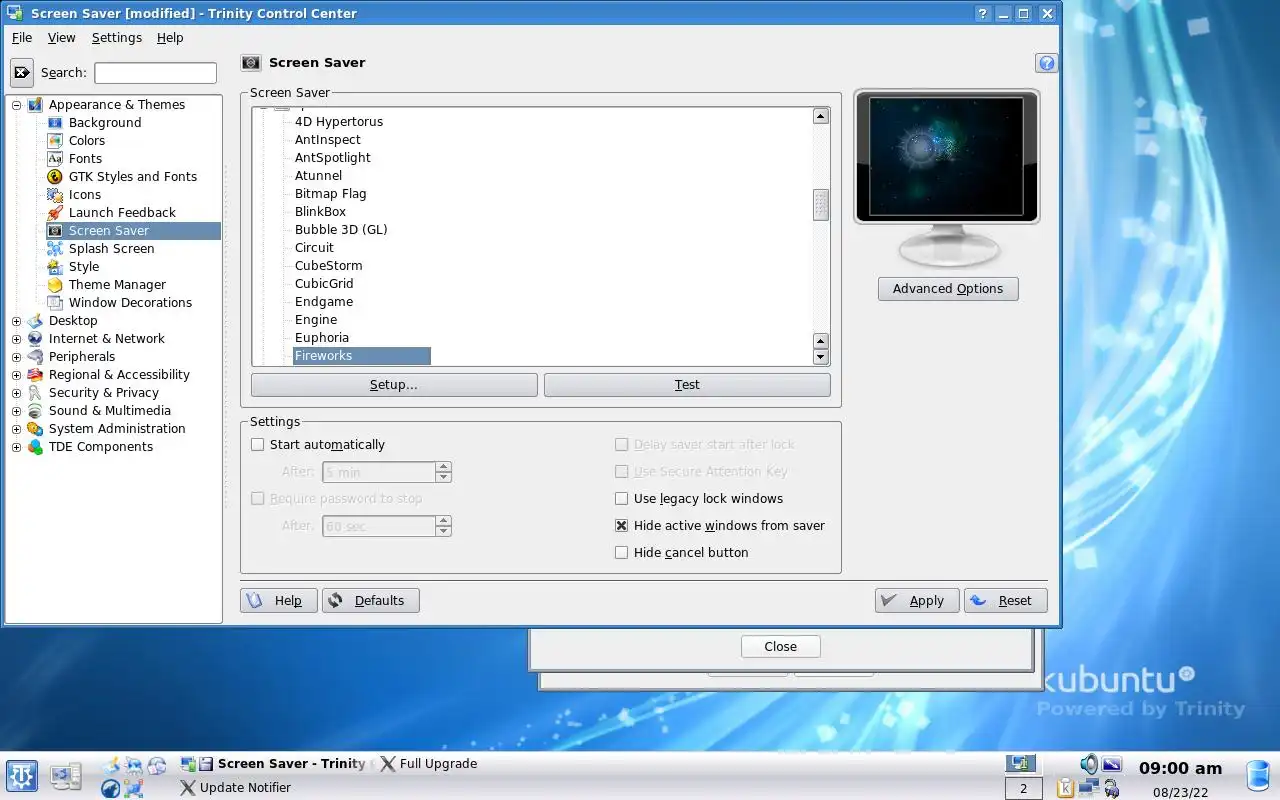The image size is (1280, 800).
Task: Open the Klipper clipboard tray icon
Action: coord(1066,788)
